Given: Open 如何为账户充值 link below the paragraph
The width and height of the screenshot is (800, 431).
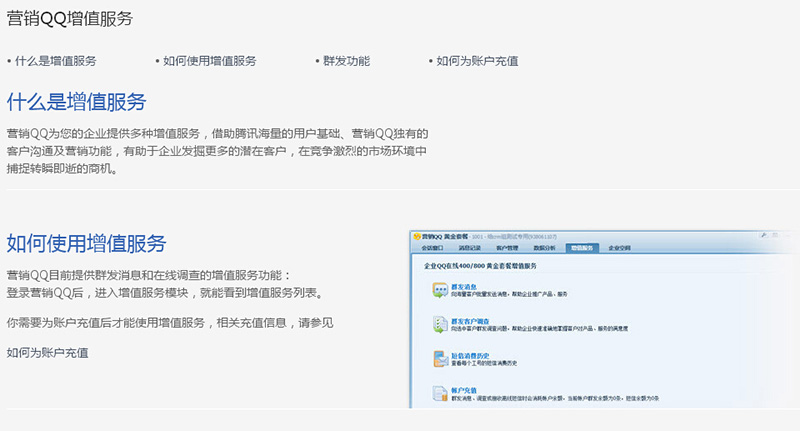Looking at the screenshot, I should tap(47, 353).
